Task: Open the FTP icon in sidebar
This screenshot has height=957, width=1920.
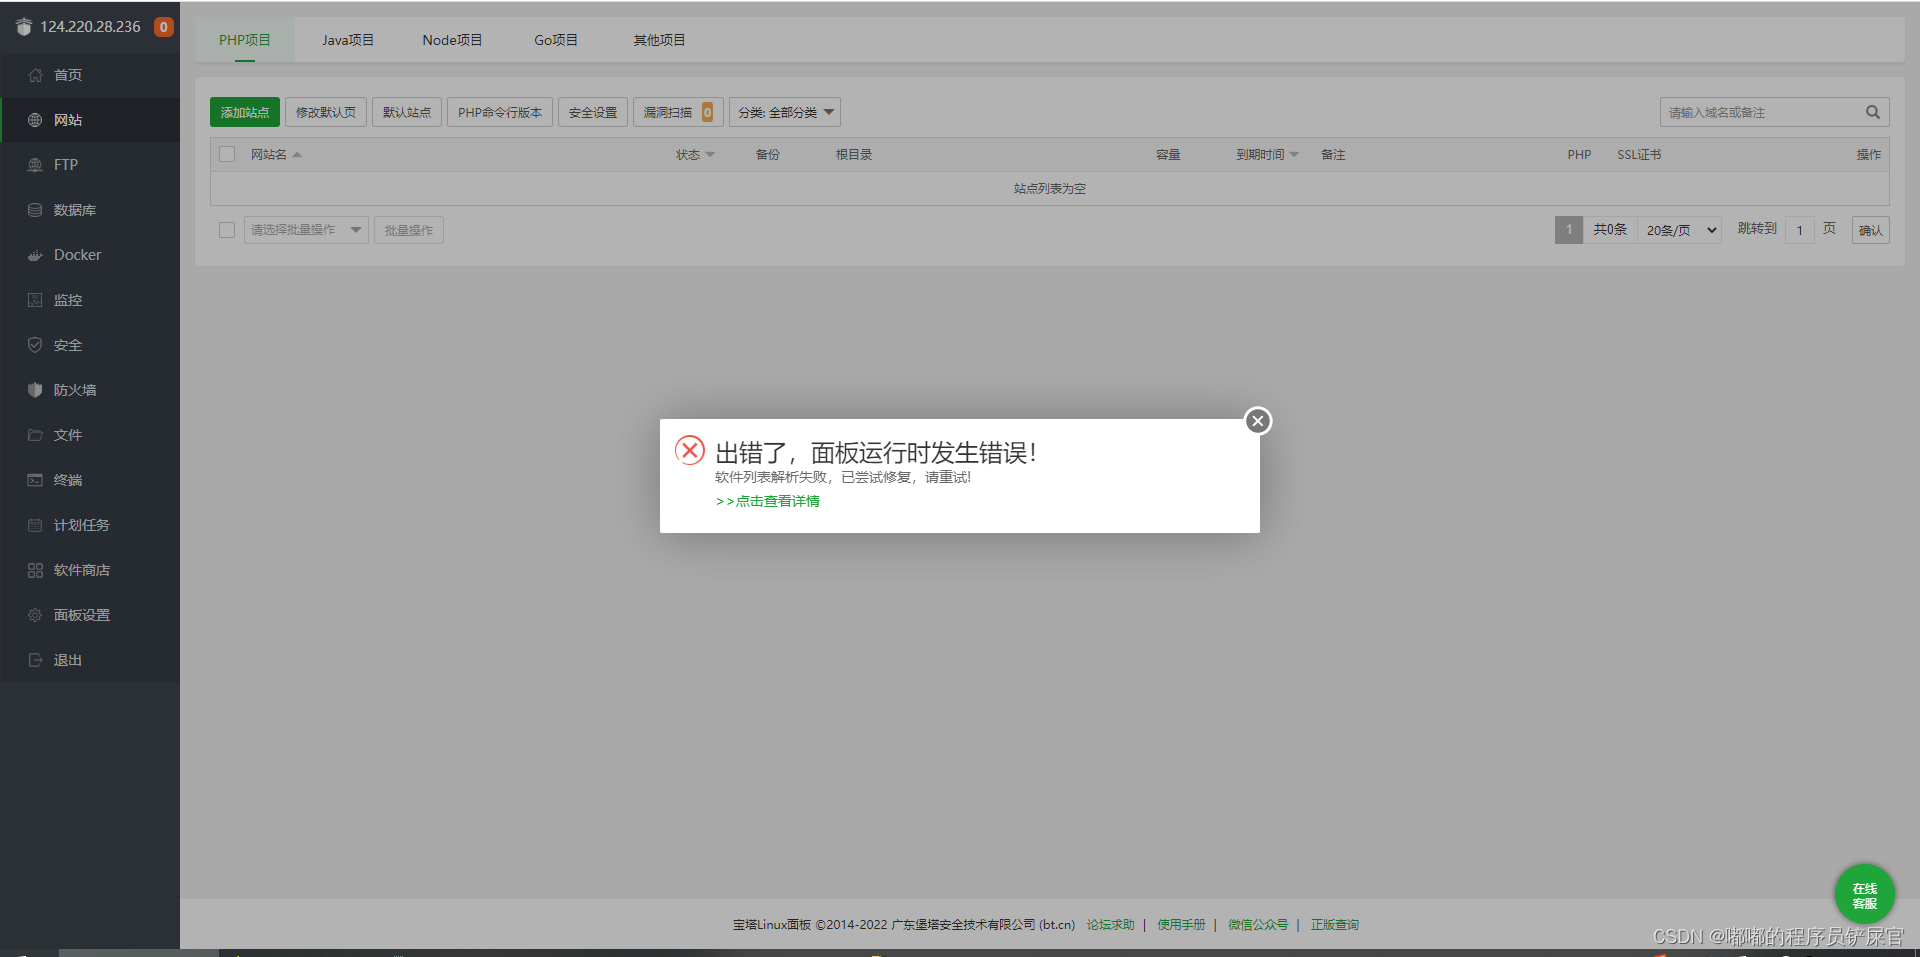Action: coord(35,165)
